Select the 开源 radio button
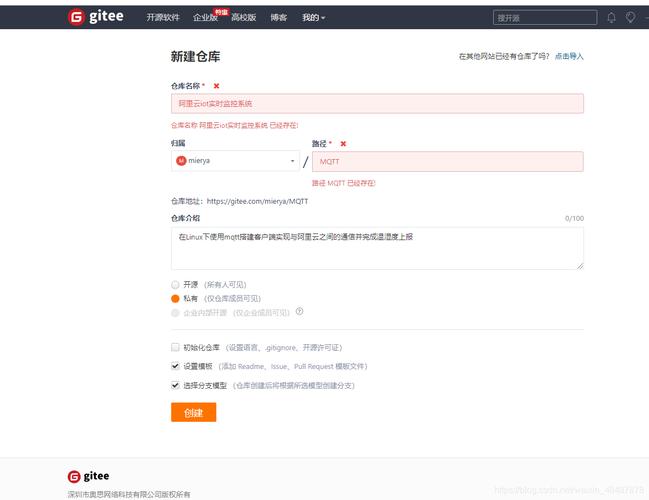The height and width of the screenshot is (500, 649). (175, 285)
